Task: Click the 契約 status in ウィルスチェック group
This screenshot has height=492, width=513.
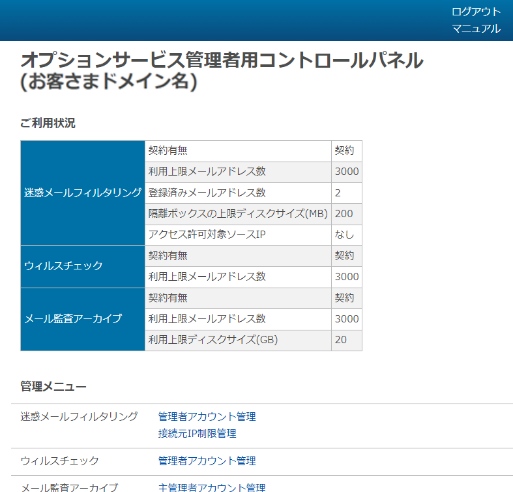Action: pos(347,256)
